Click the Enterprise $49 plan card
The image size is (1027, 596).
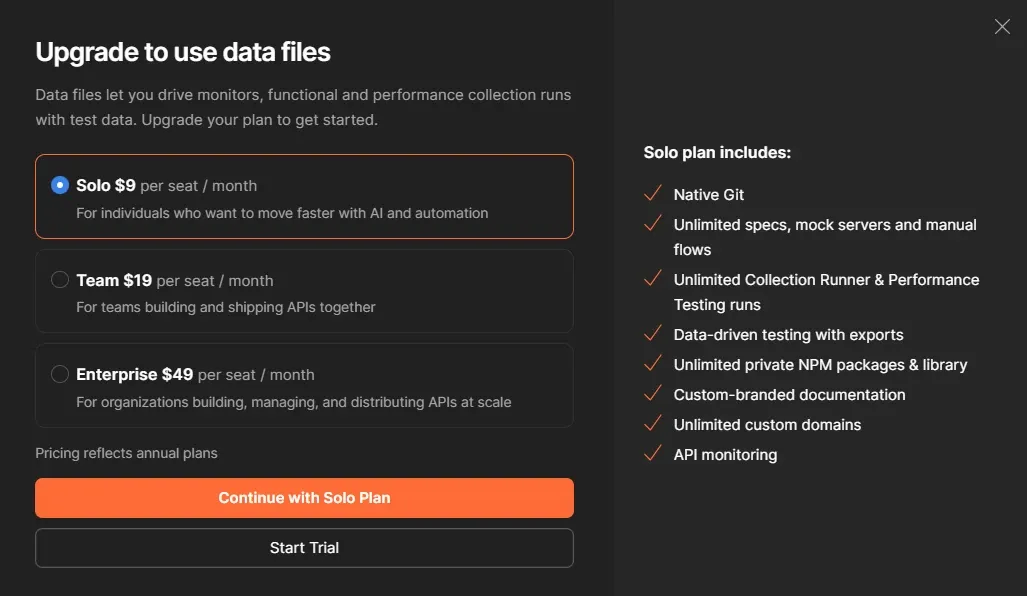tap(304, 384)
